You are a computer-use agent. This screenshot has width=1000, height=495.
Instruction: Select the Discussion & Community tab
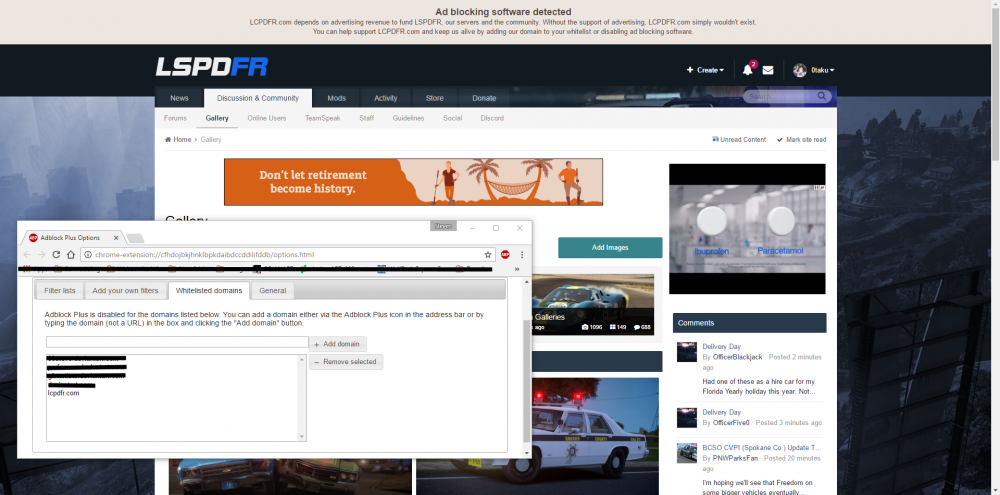point(258,98)
